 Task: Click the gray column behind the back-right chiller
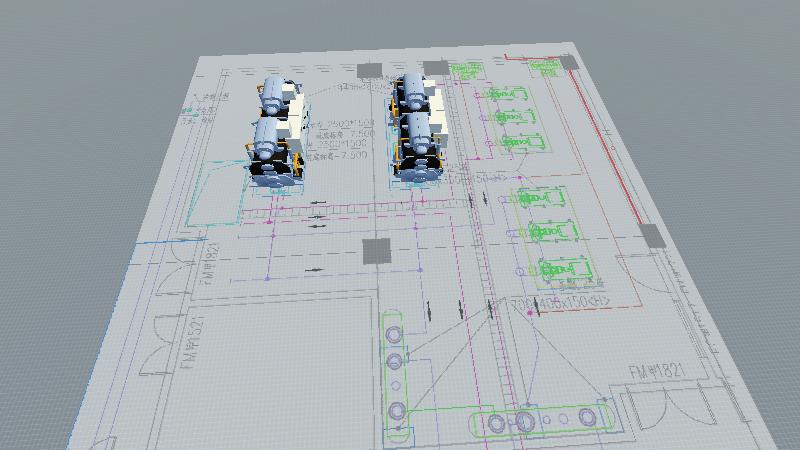pos(435,68)
